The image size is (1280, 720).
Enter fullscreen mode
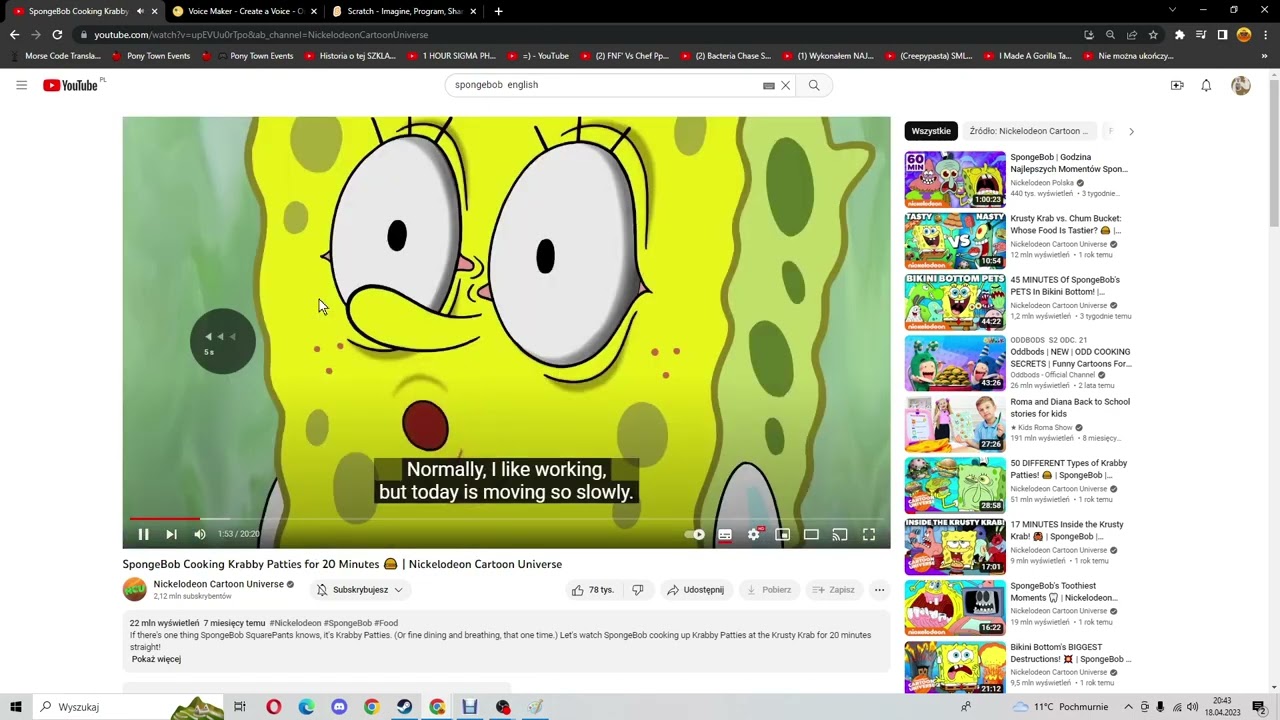tap(869, 534)
